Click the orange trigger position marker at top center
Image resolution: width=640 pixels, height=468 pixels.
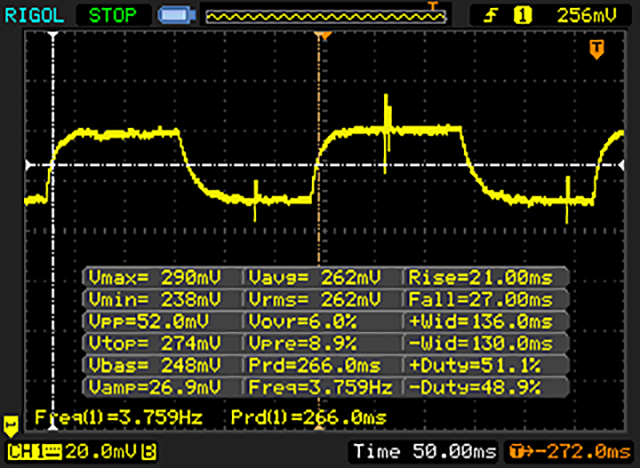[324, 36]
